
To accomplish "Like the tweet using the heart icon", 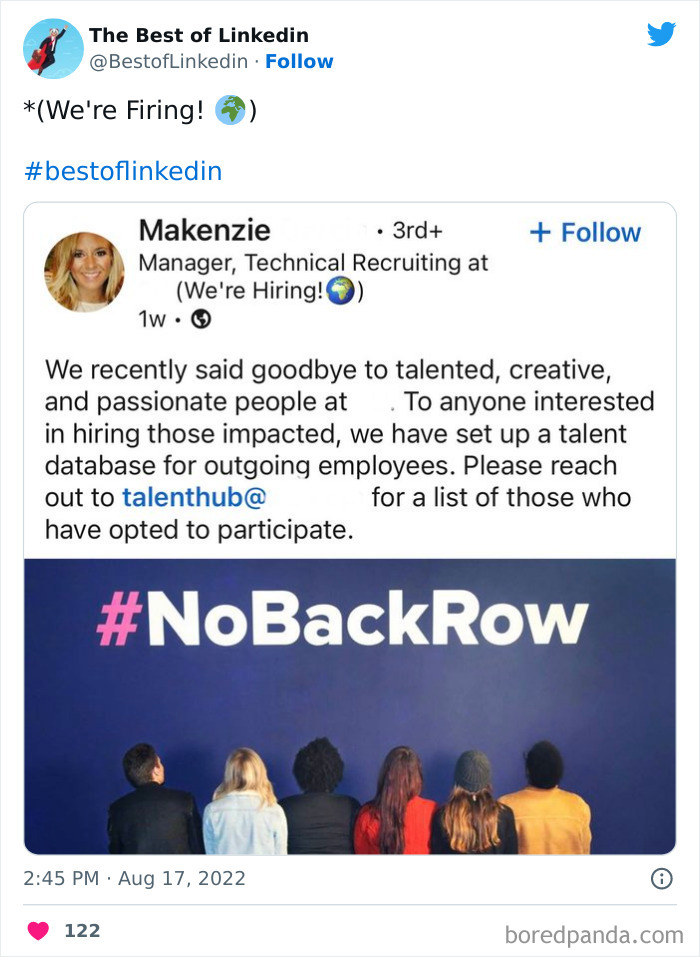I will [37, 929].
